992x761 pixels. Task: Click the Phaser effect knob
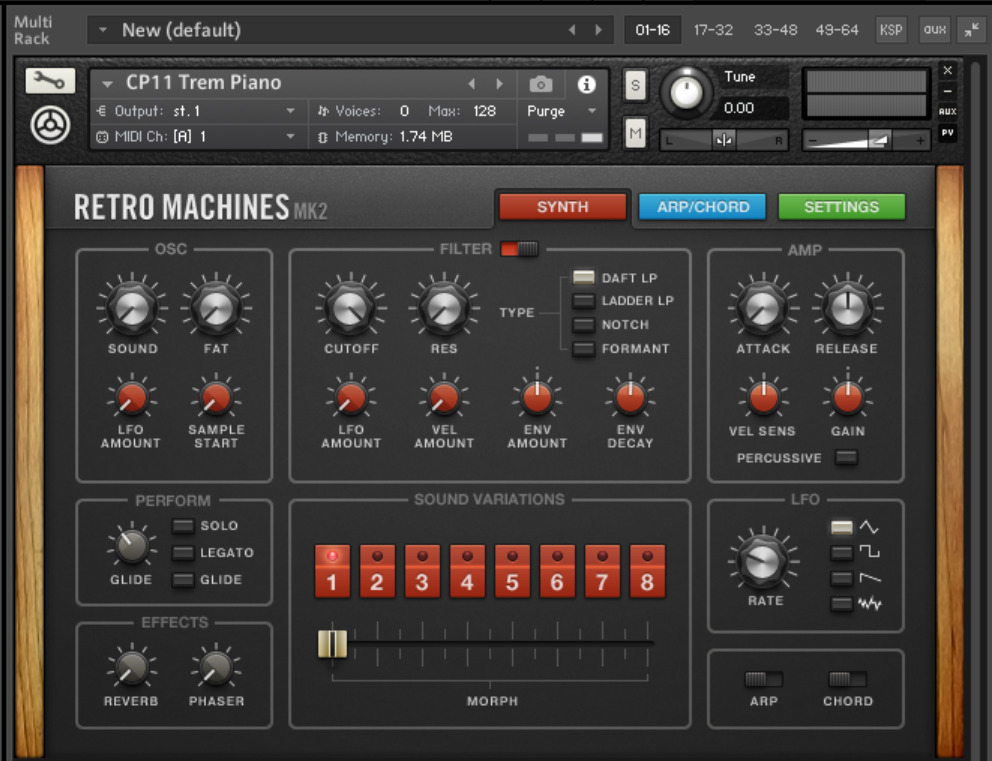[x=216, y=668]
